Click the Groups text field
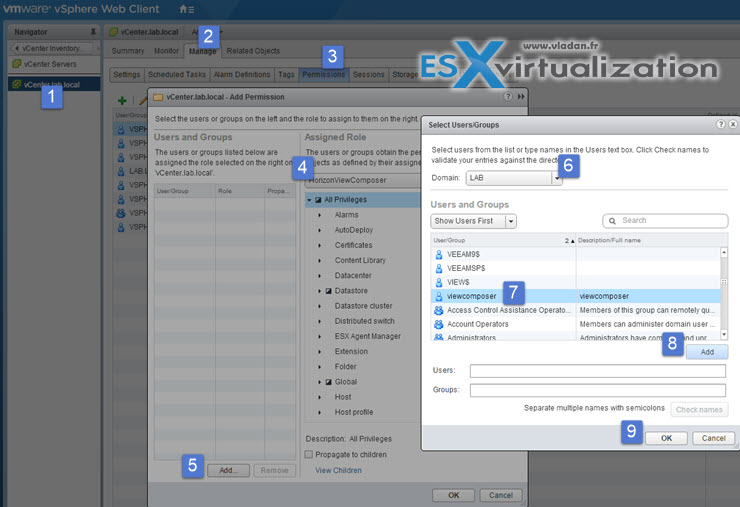The height and width of the screenshot is (507, 740). pos(597,390)
